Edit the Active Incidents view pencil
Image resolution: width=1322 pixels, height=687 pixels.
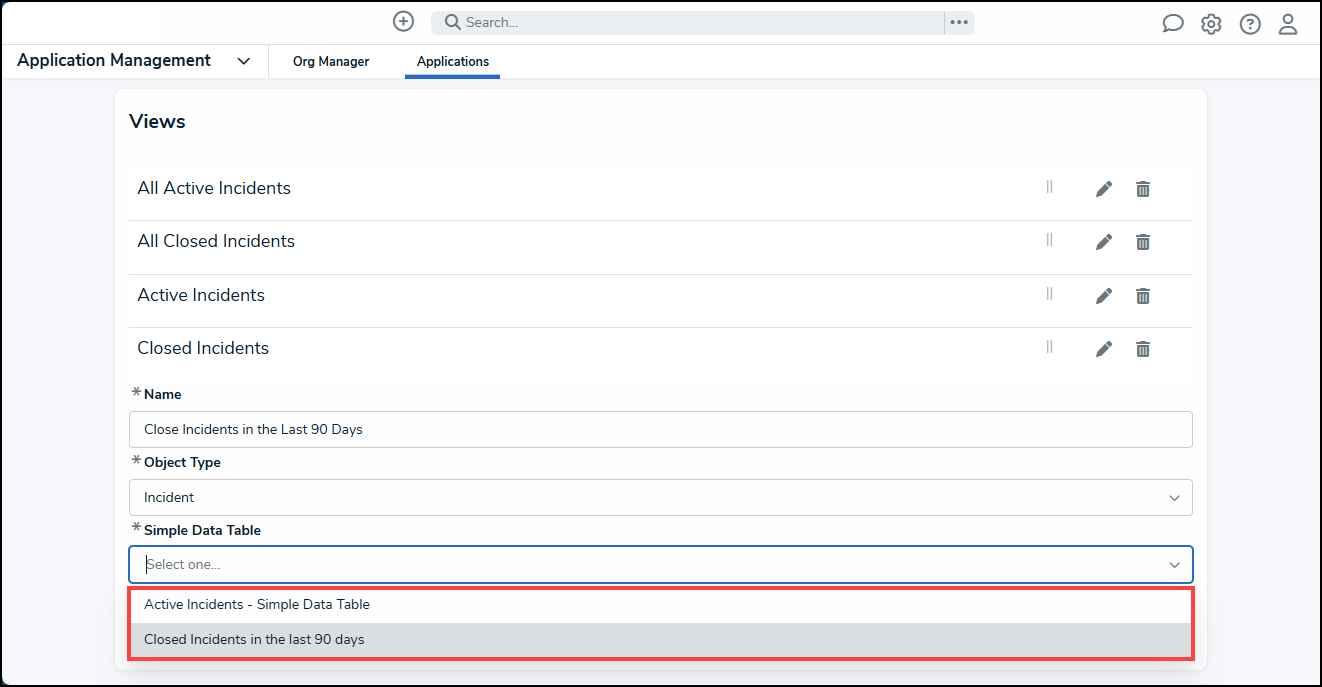(x=1104, y=296)
